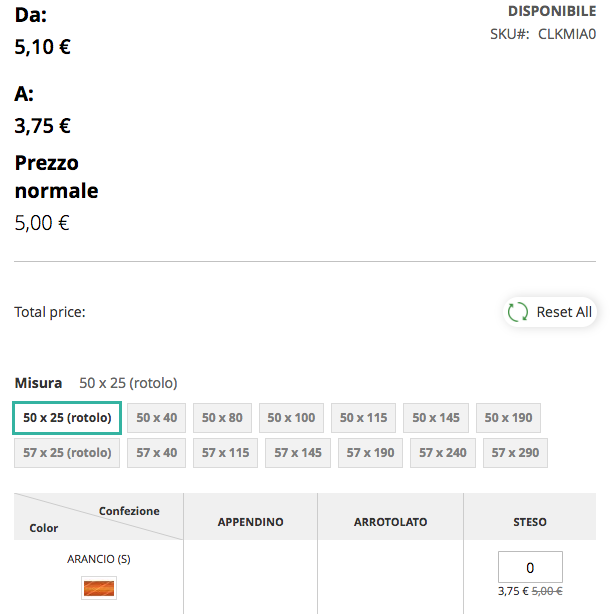Choose size 57 x 190
The width and height of the screenshot is (610, 614).
pyautogui.click(x=371, y=453)
